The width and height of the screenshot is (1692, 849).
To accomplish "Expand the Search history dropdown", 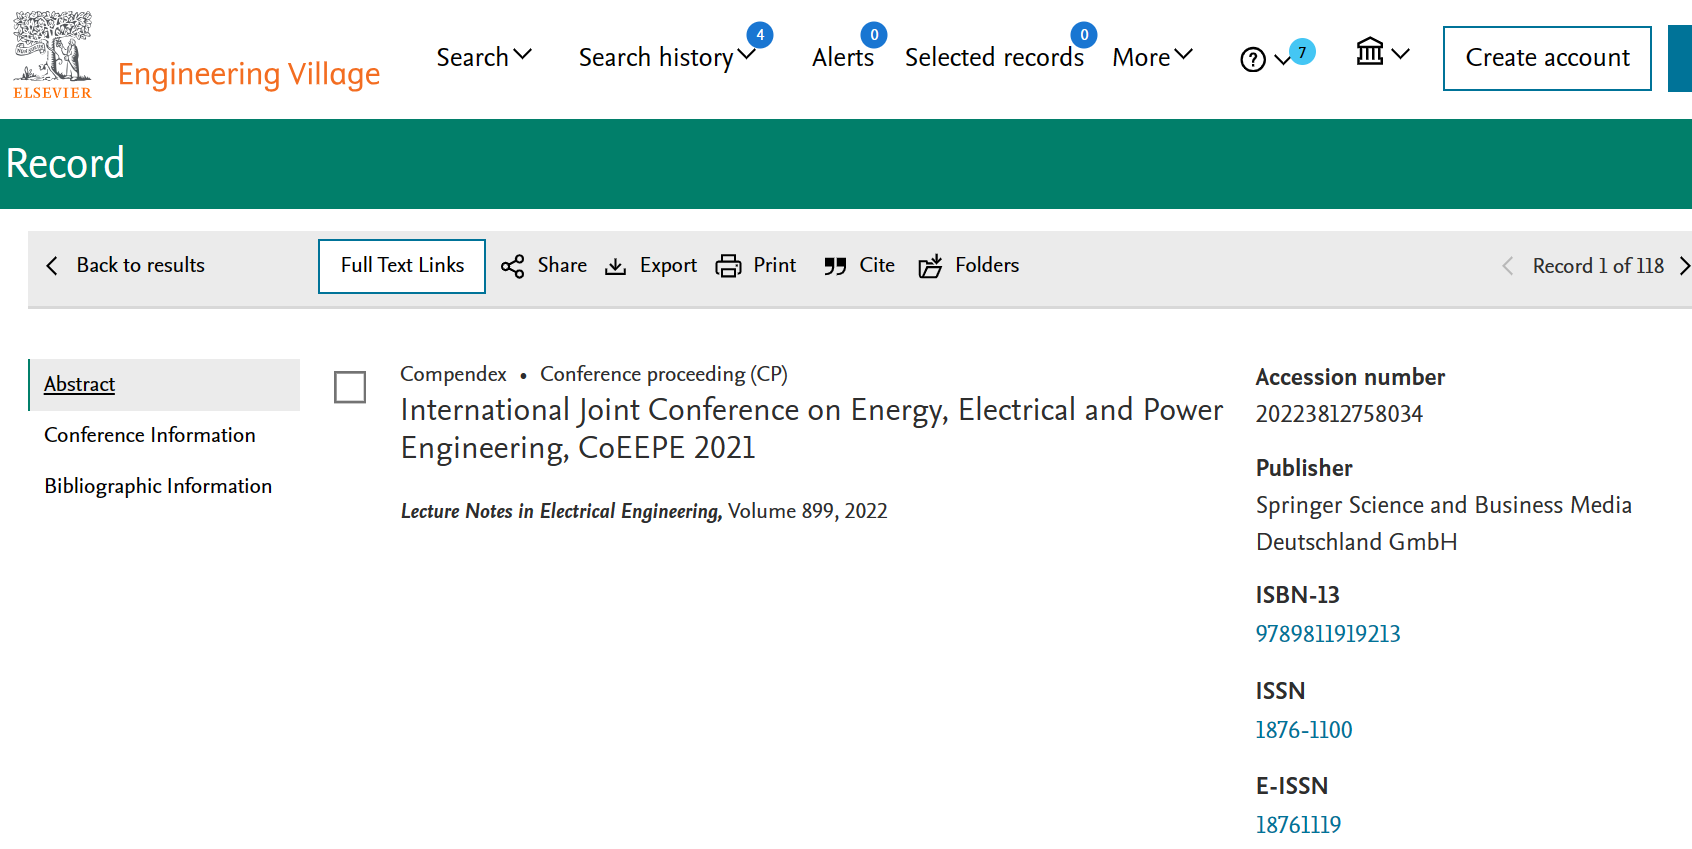I will tap(665, 58).
